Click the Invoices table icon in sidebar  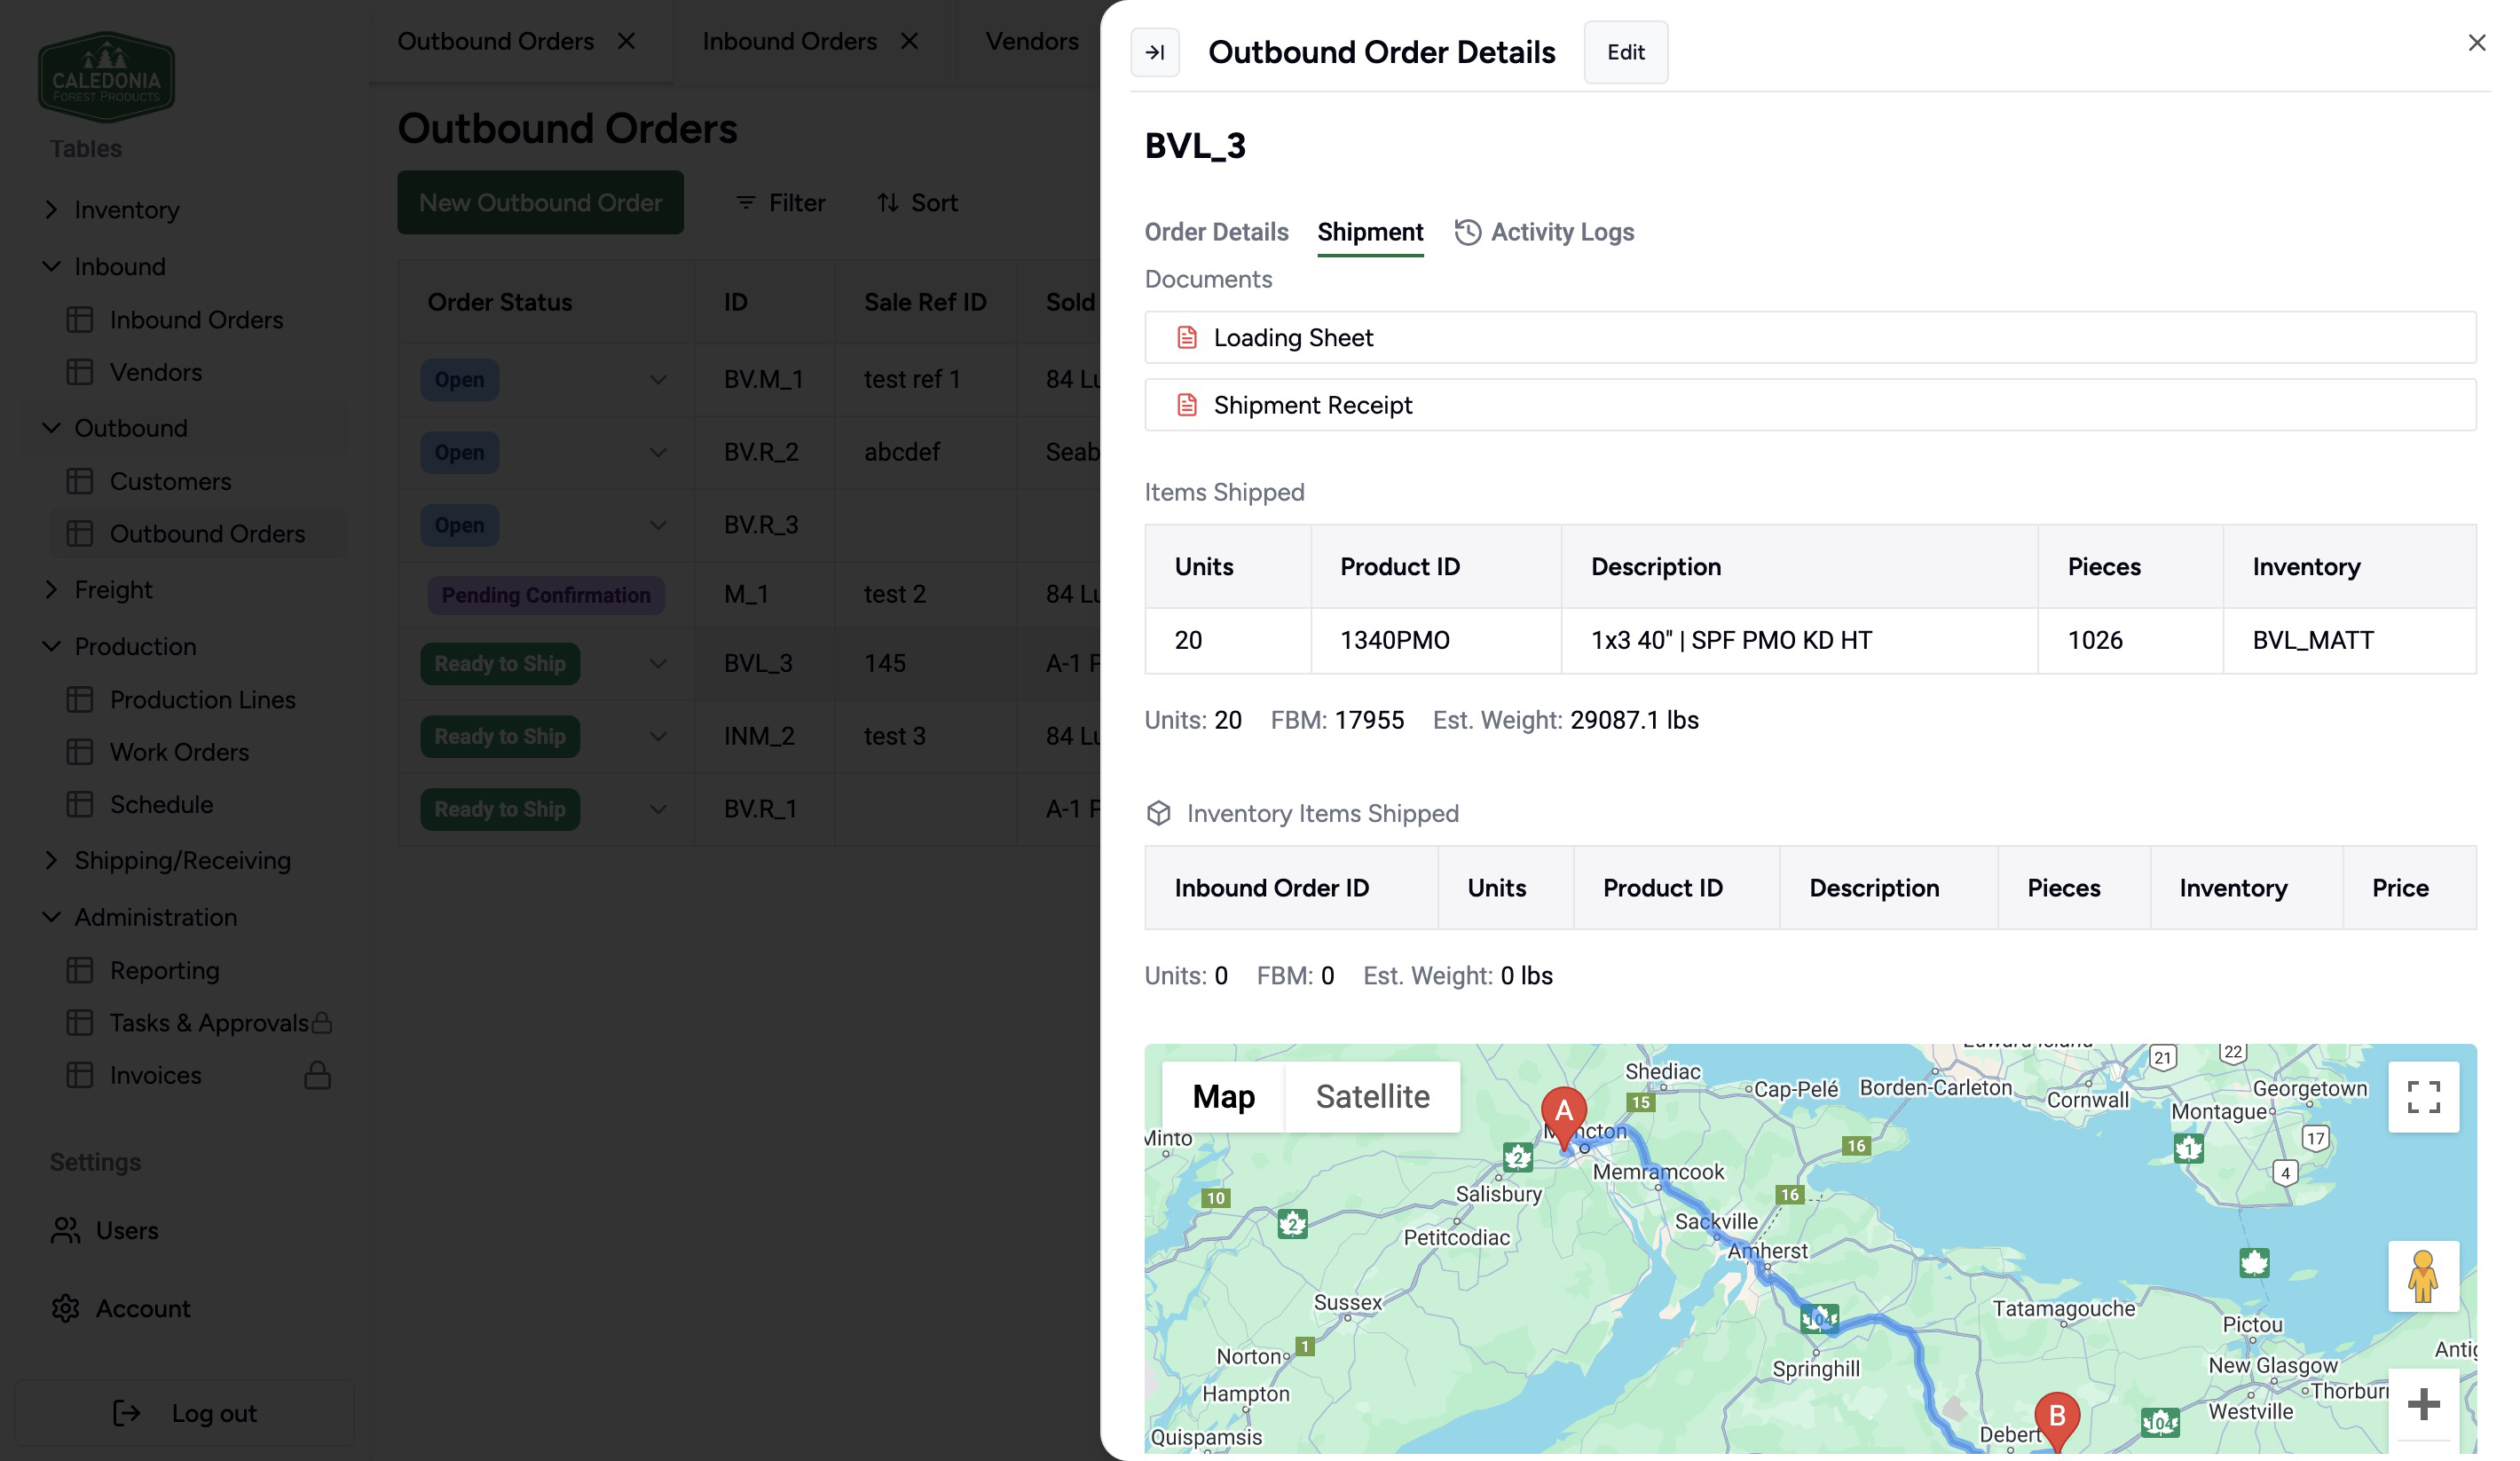(79, 1075)
